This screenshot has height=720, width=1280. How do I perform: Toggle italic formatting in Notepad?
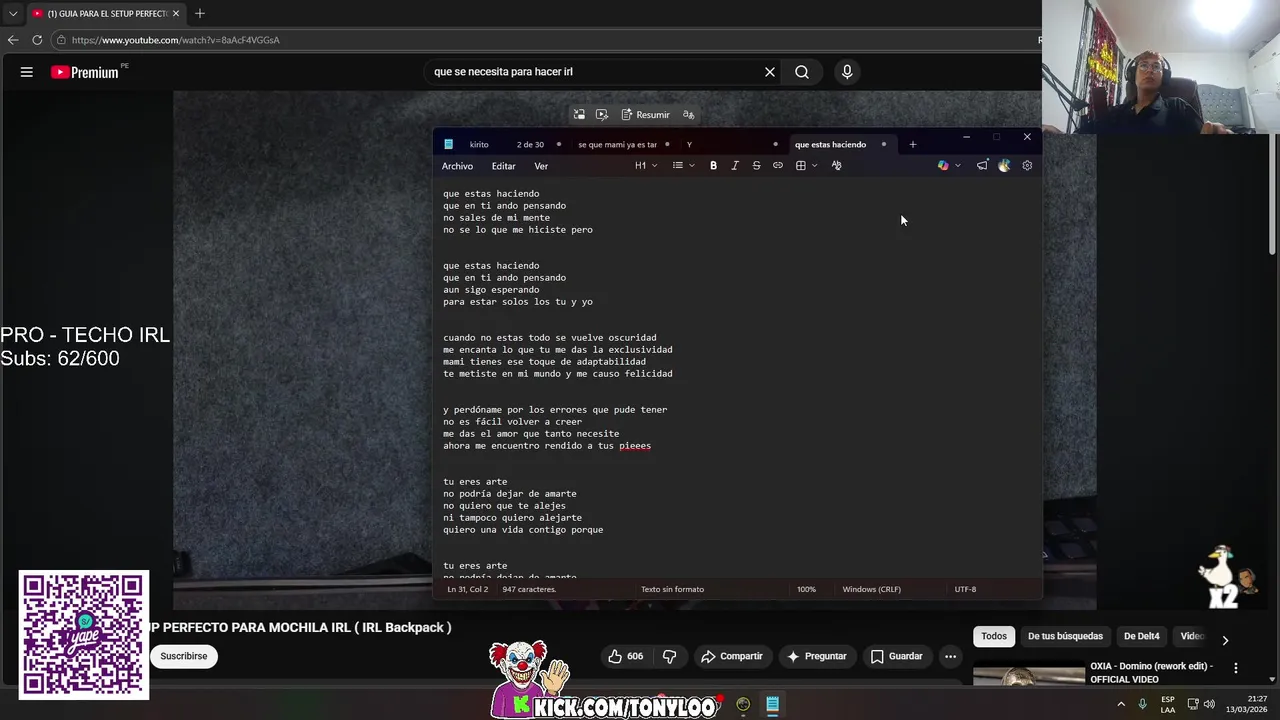(735, 166)
